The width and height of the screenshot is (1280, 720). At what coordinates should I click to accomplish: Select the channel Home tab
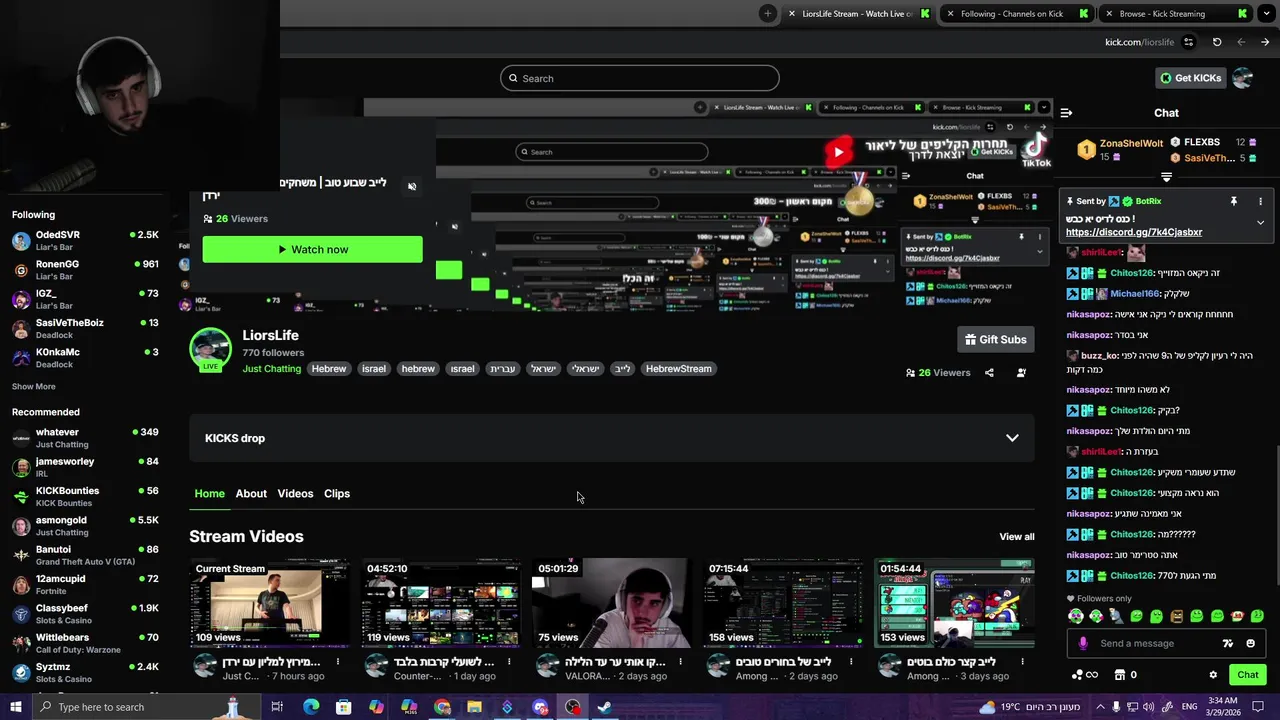click(x=210, y=494)
